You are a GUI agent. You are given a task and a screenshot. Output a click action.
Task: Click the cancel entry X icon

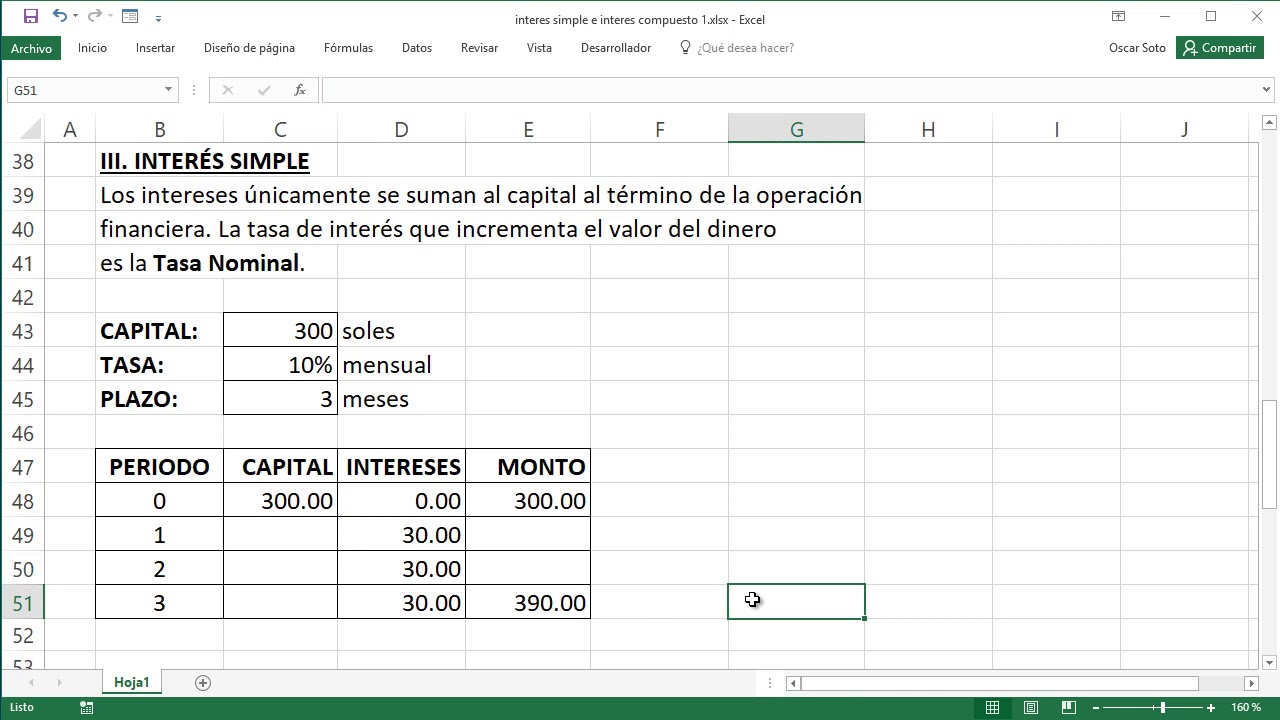(227, 90)
